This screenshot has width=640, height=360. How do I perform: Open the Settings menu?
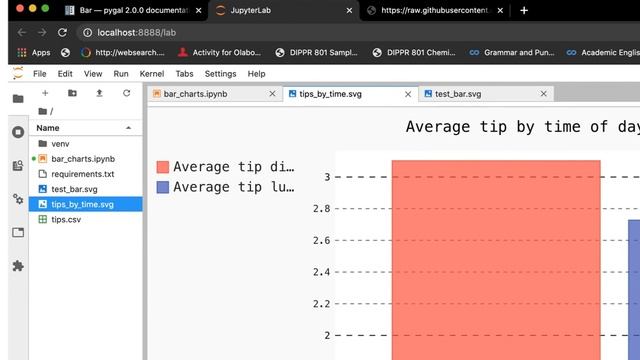tap(220, 74)
